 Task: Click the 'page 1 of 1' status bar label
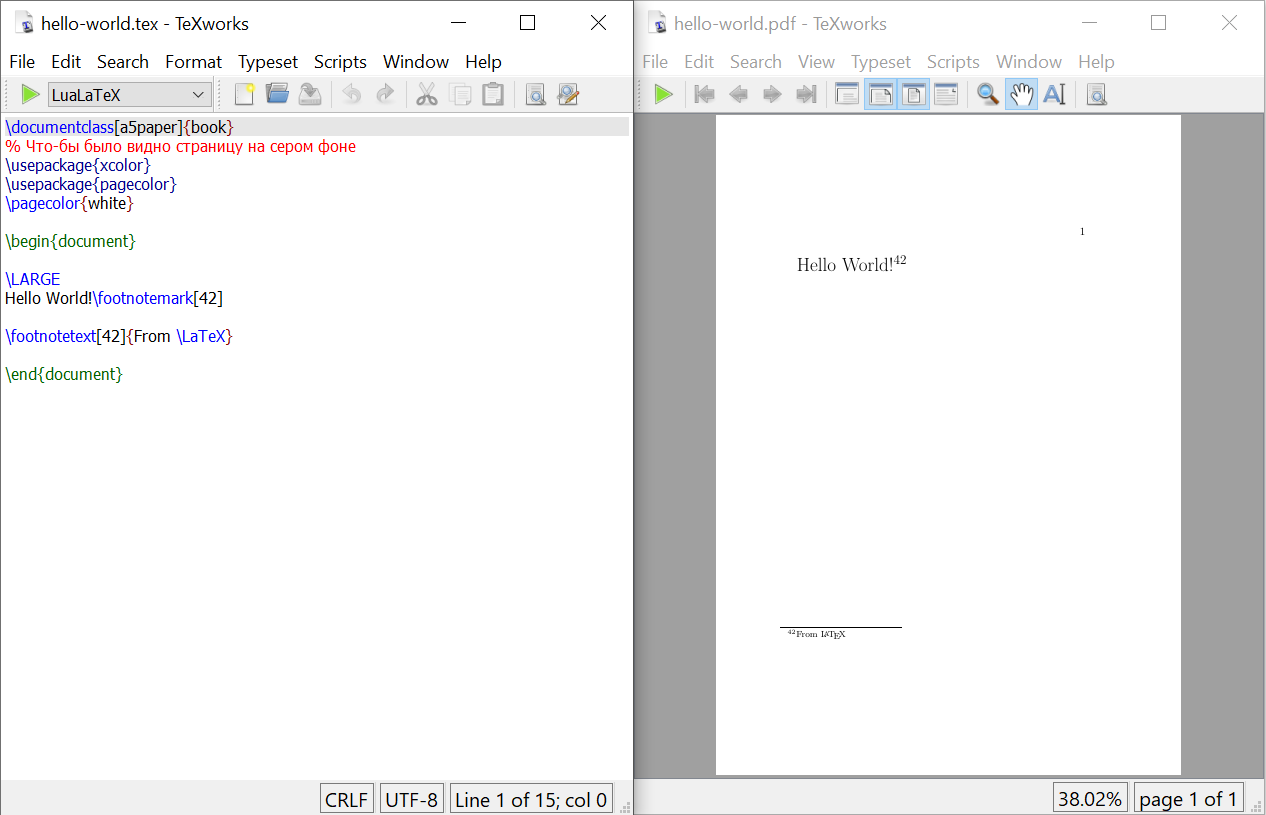tap(1188, 799)
